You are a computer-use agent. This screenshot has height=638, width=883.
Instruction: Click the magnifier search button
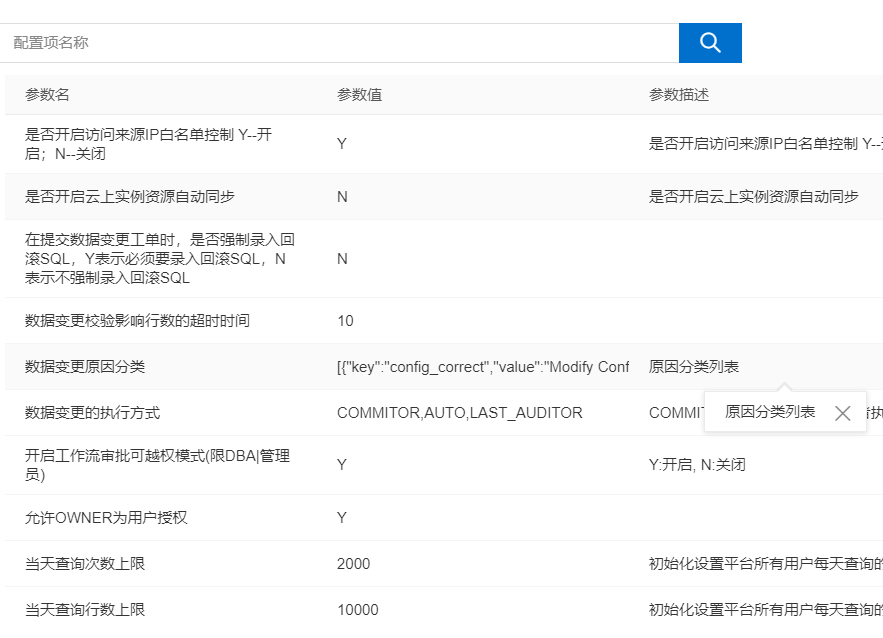click(710, 43)
